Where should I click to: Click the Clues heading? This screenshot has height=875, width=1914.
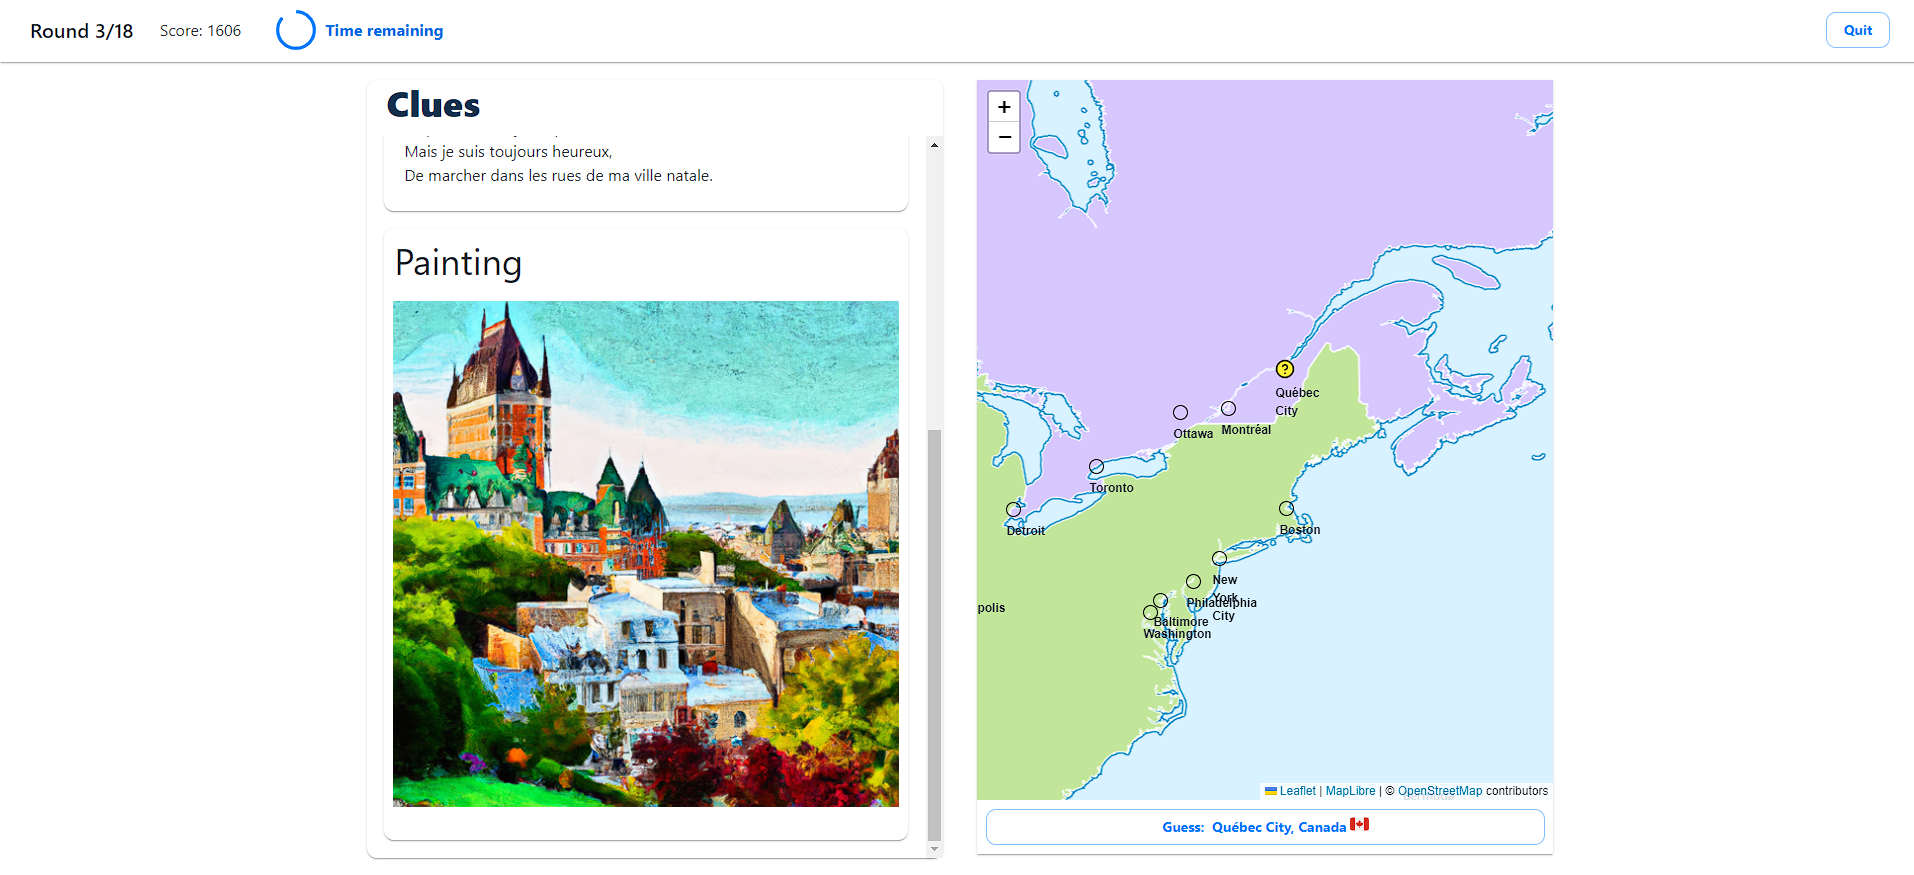pyautogui.click(x=433, y=105)
